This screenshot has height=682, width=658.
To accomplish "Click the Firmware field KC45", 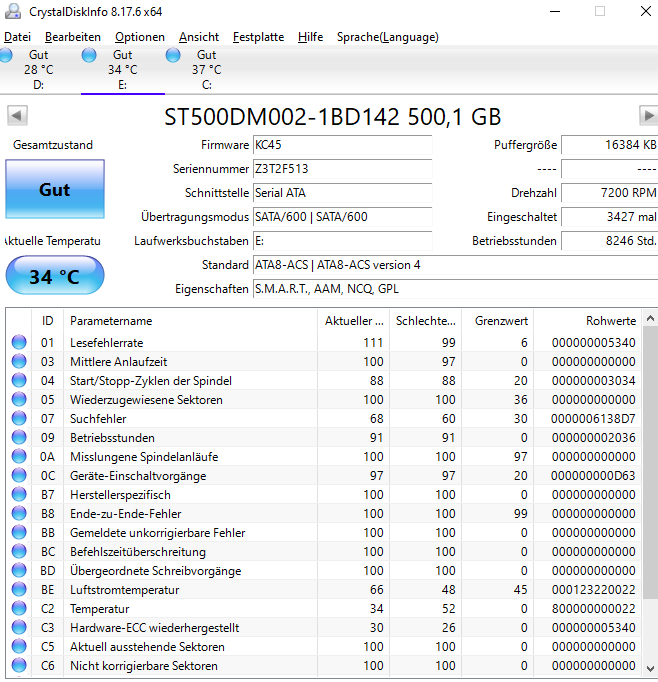I will 343,145.
